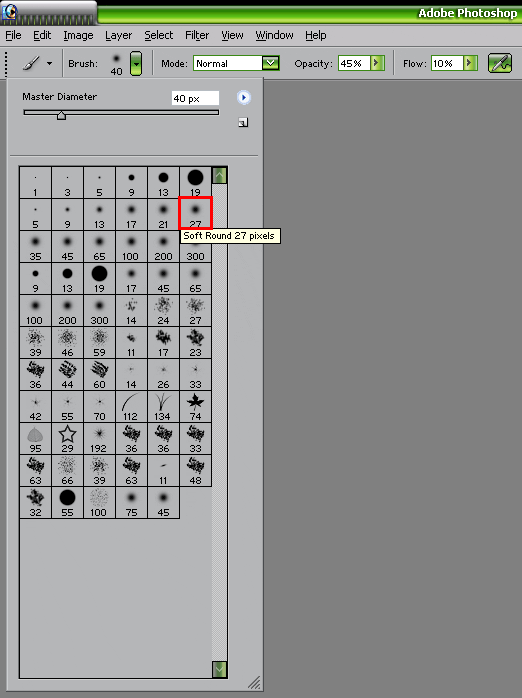Open the brush picker flyout menu arrow

coord(243,97)
